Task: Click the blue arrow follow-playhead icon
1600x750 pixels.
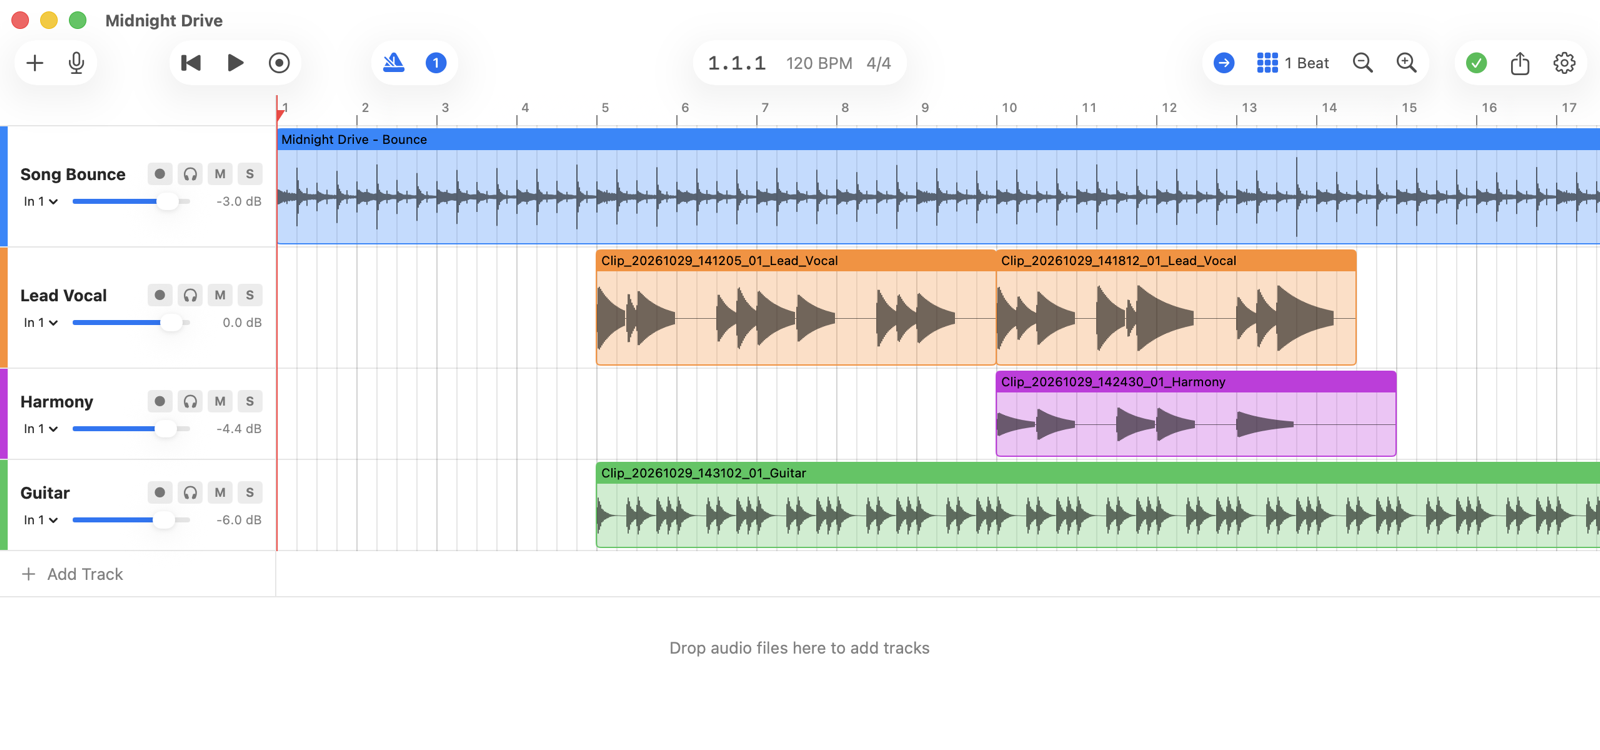Action: (1224, 63)
